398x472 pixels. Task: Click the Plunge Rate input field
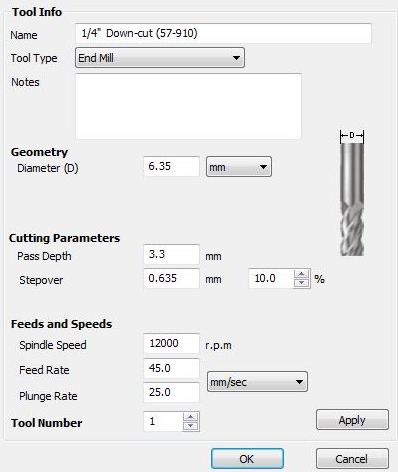tap(172, 392)
